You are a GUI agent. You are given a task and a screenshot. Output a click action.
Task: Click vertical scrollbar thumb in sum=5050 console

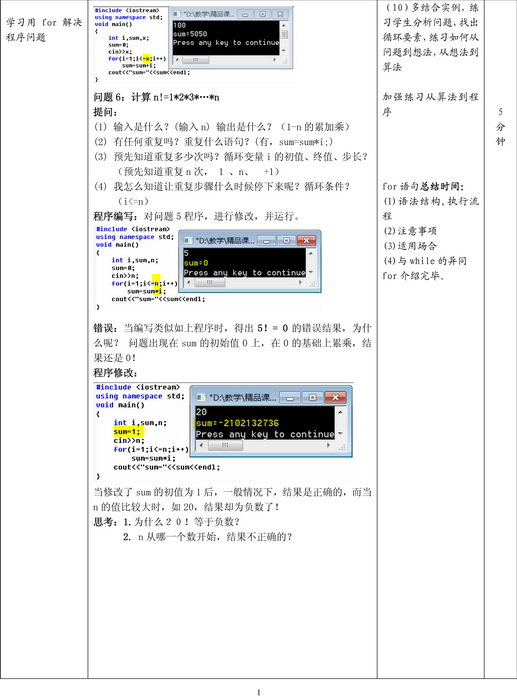(x=284, y=34)
